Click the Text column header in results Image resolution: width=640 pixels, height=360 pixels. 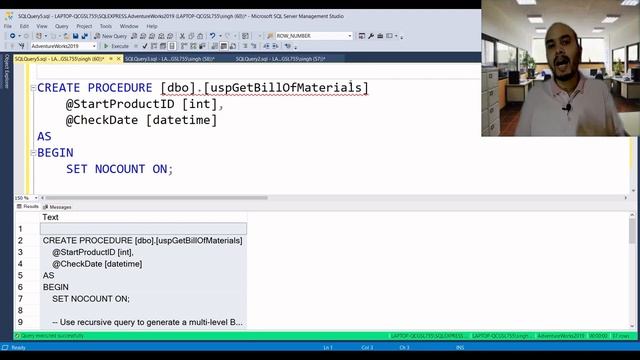[144, 218]
